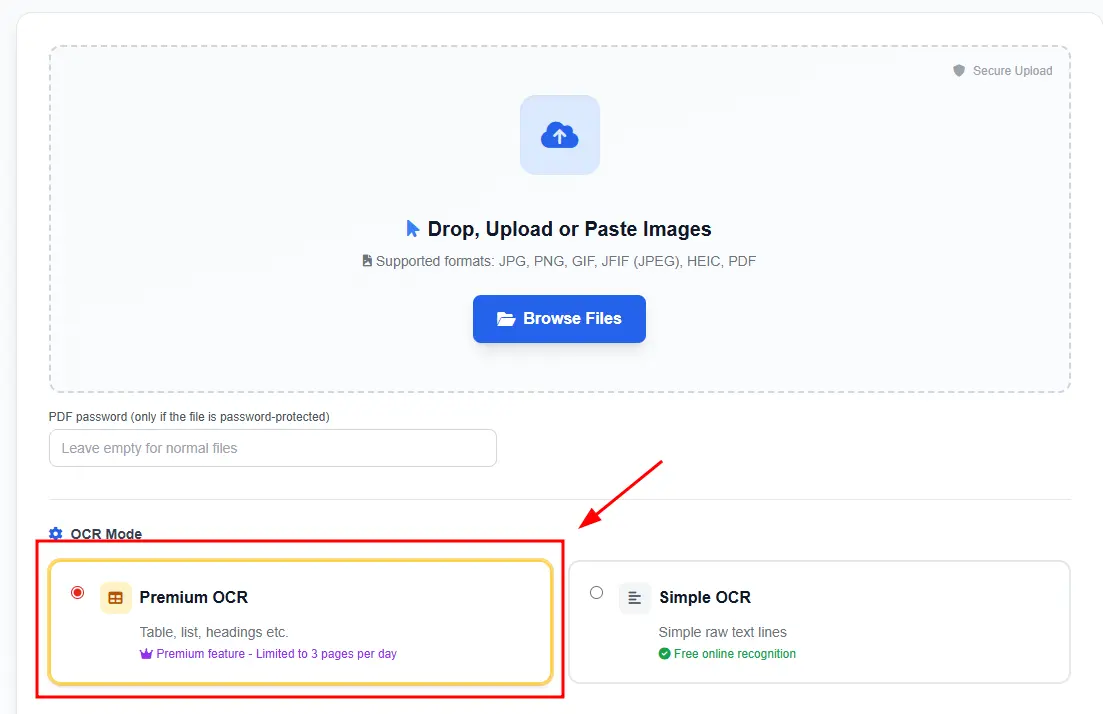This screenshot has width=1103, height=714.
Task: Click the blue cursor icon beside the heading
Action: click(x=413, y=229)
